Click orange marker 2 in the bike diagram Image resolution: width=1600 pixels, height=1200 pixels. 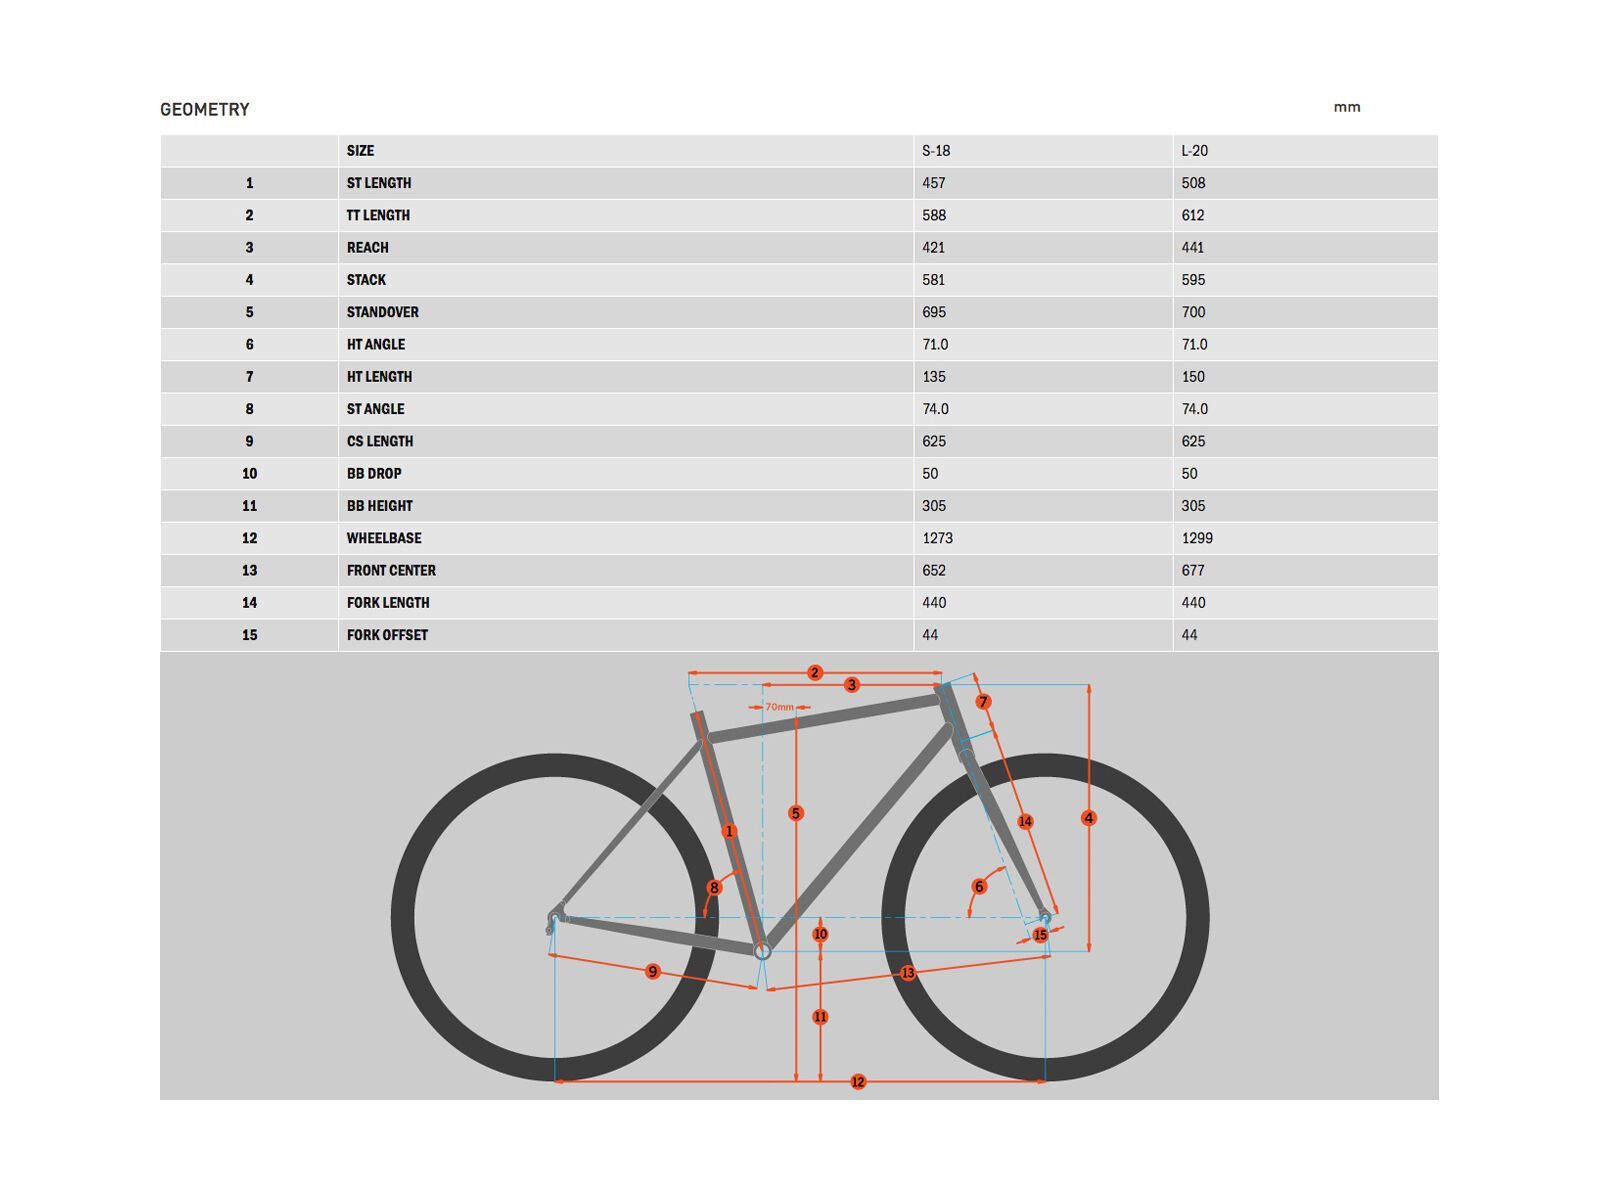click(x=815, y=673)
